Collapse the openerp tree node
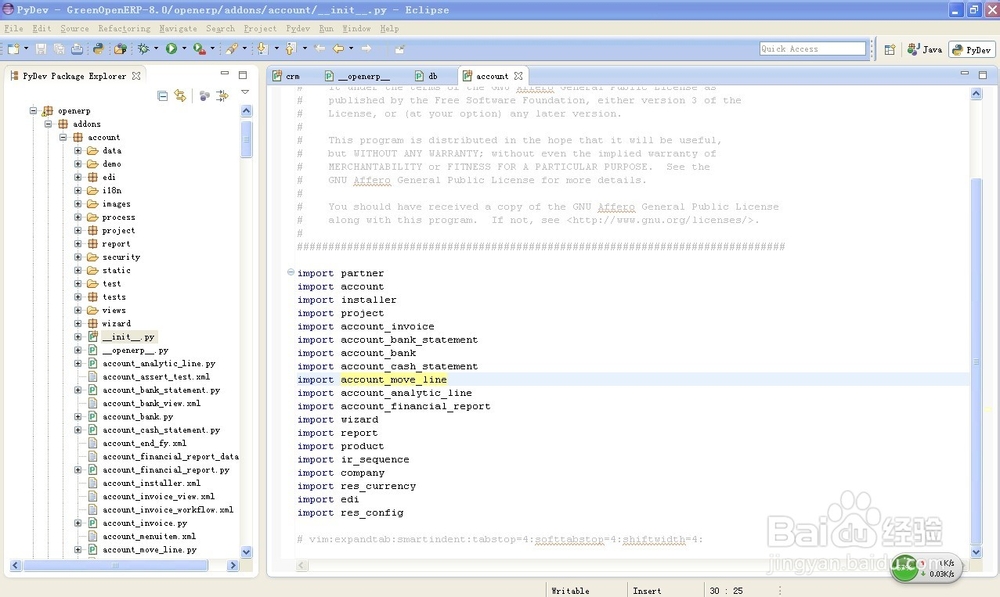 33,110
